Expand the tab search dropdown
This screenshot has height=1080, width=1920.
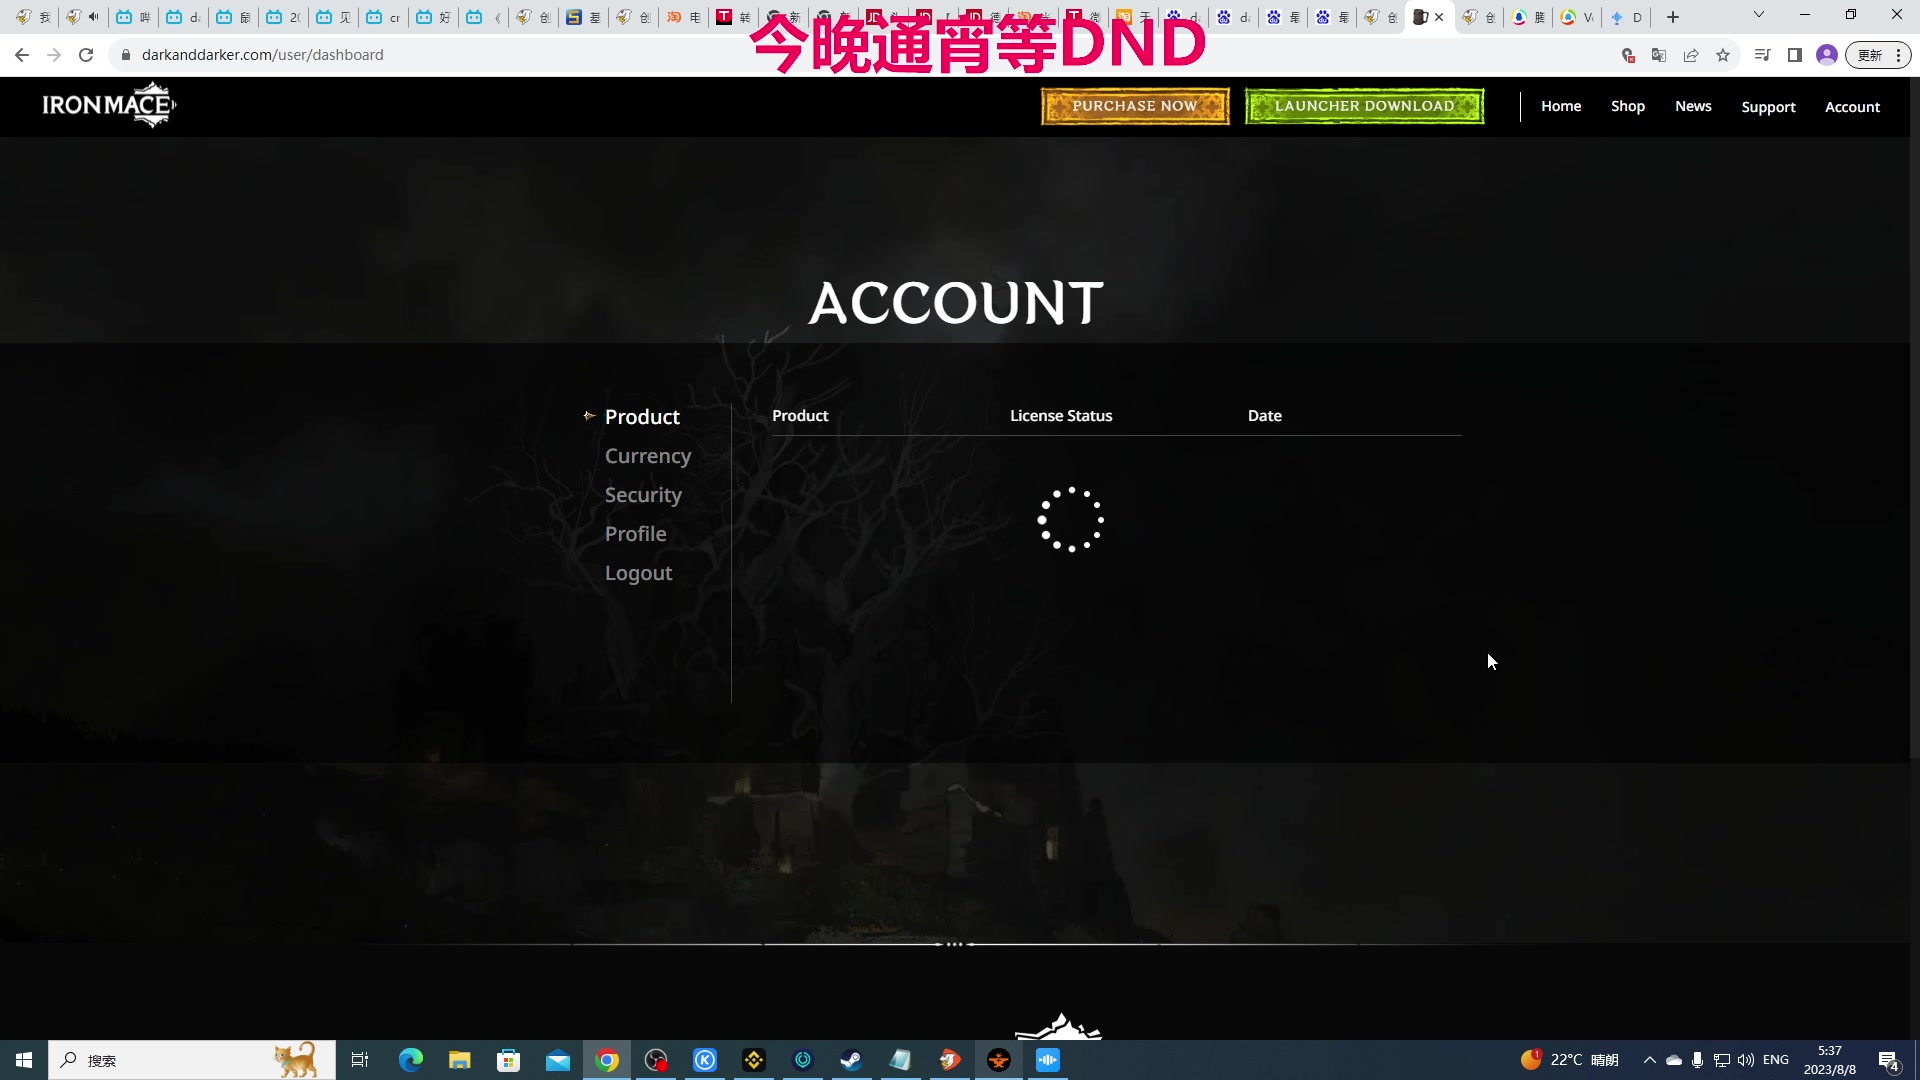tap(1758, 15)
